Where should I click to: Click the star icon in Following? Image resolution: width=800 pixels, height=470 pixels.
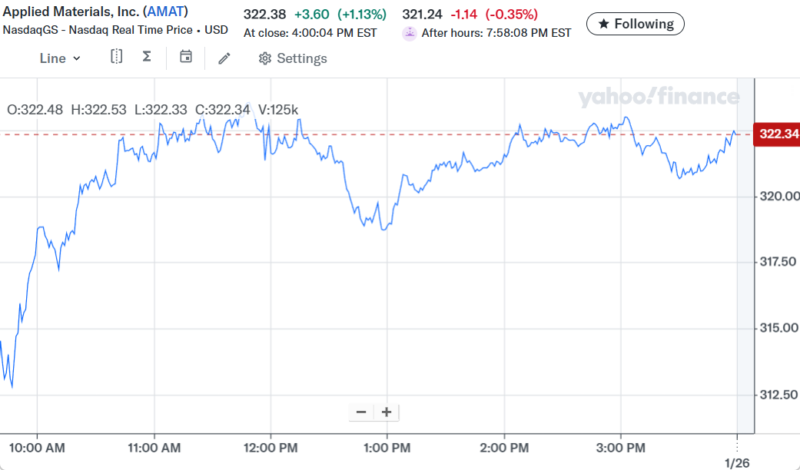click(603, 23)
